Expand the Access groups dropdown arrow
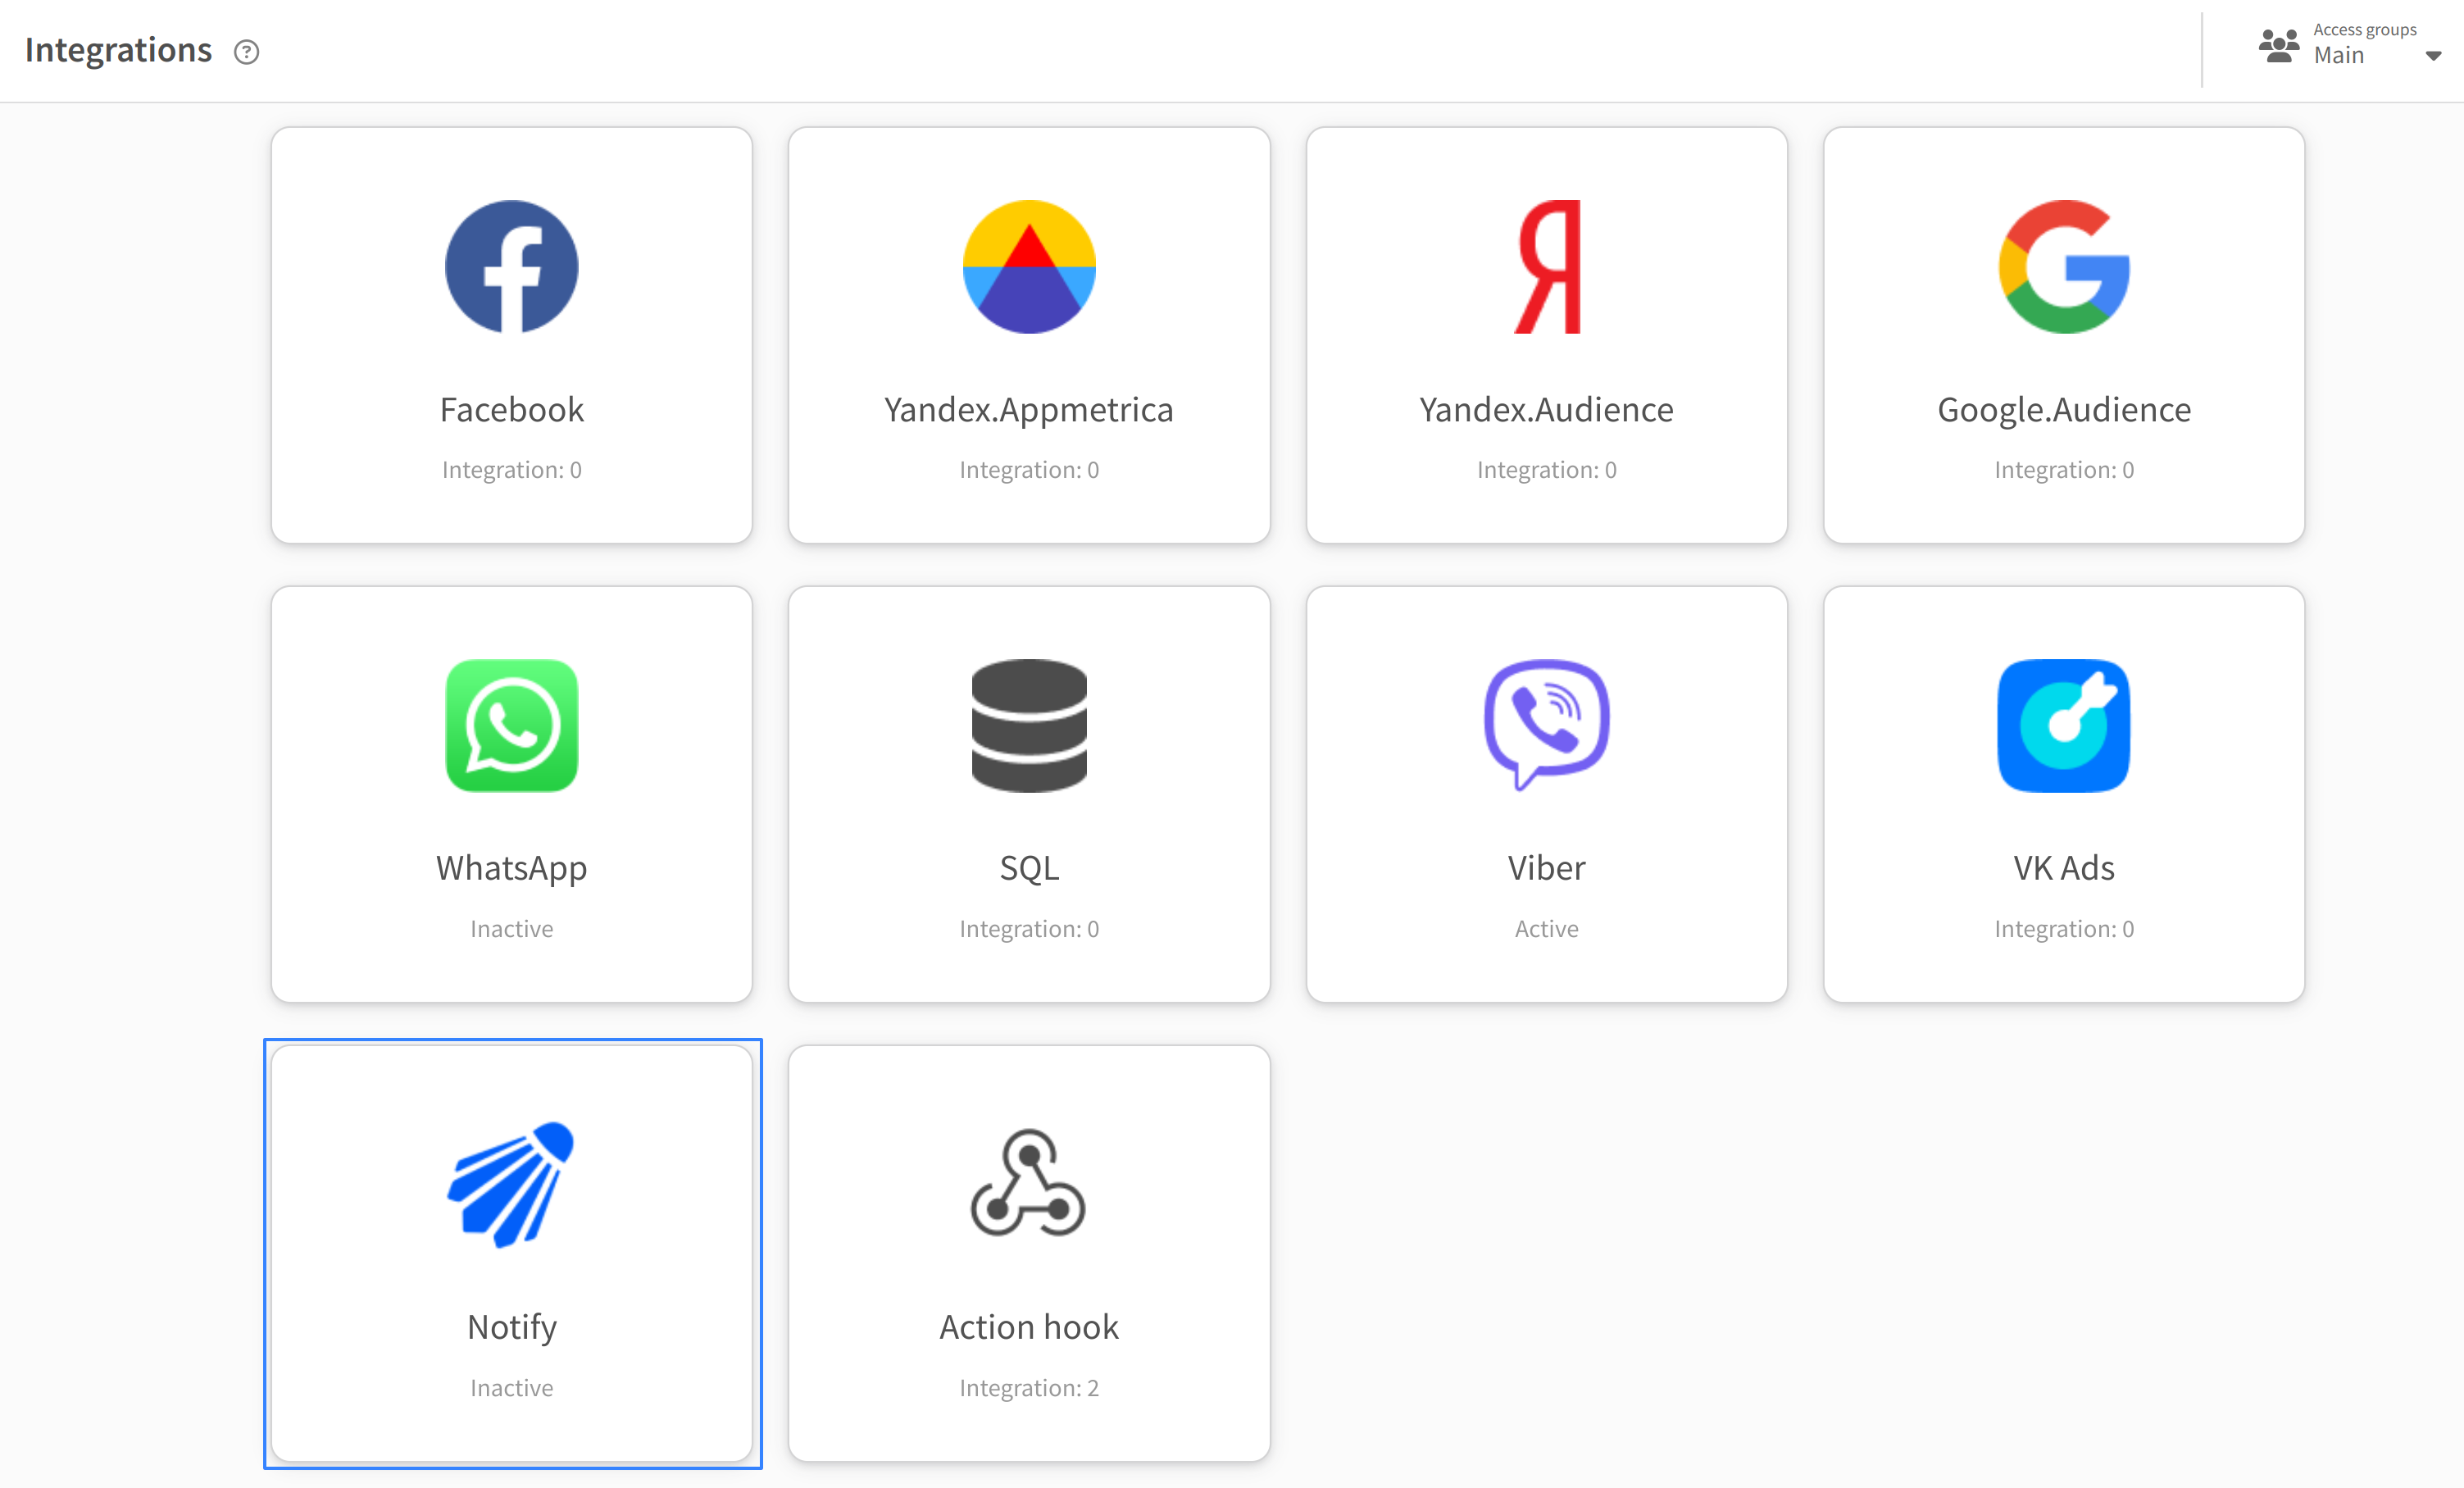The image size is (2464, 1488). click(2434, 56)
